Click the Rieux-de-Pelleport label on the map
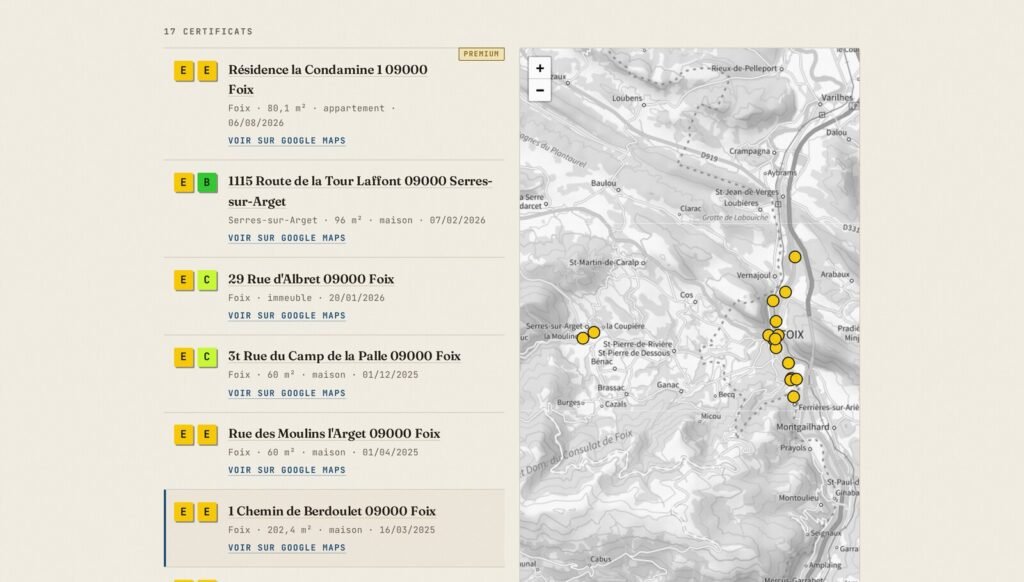 click(x=744, y=68)
